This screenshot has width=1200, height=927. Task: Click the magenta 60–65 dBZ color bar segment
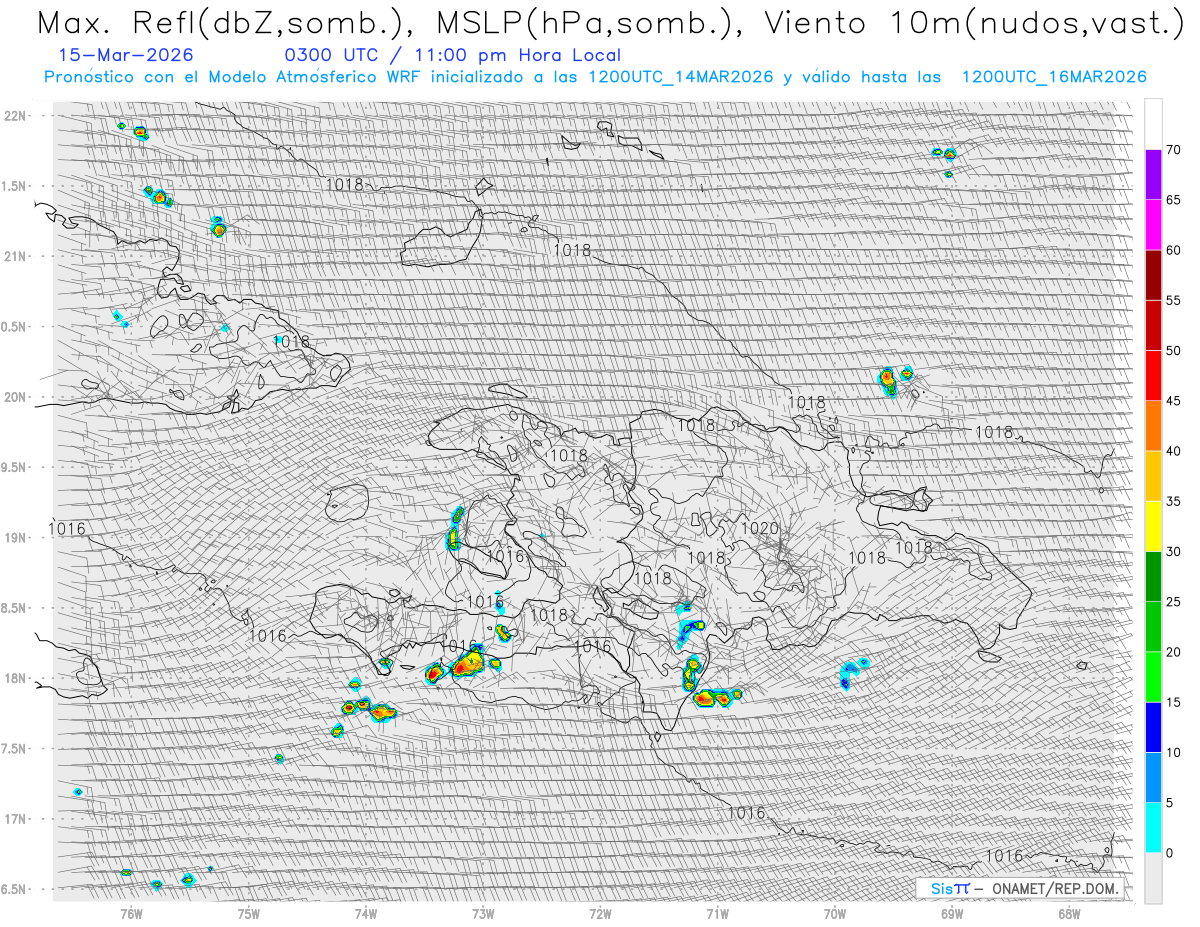(x=1153, y=225)
